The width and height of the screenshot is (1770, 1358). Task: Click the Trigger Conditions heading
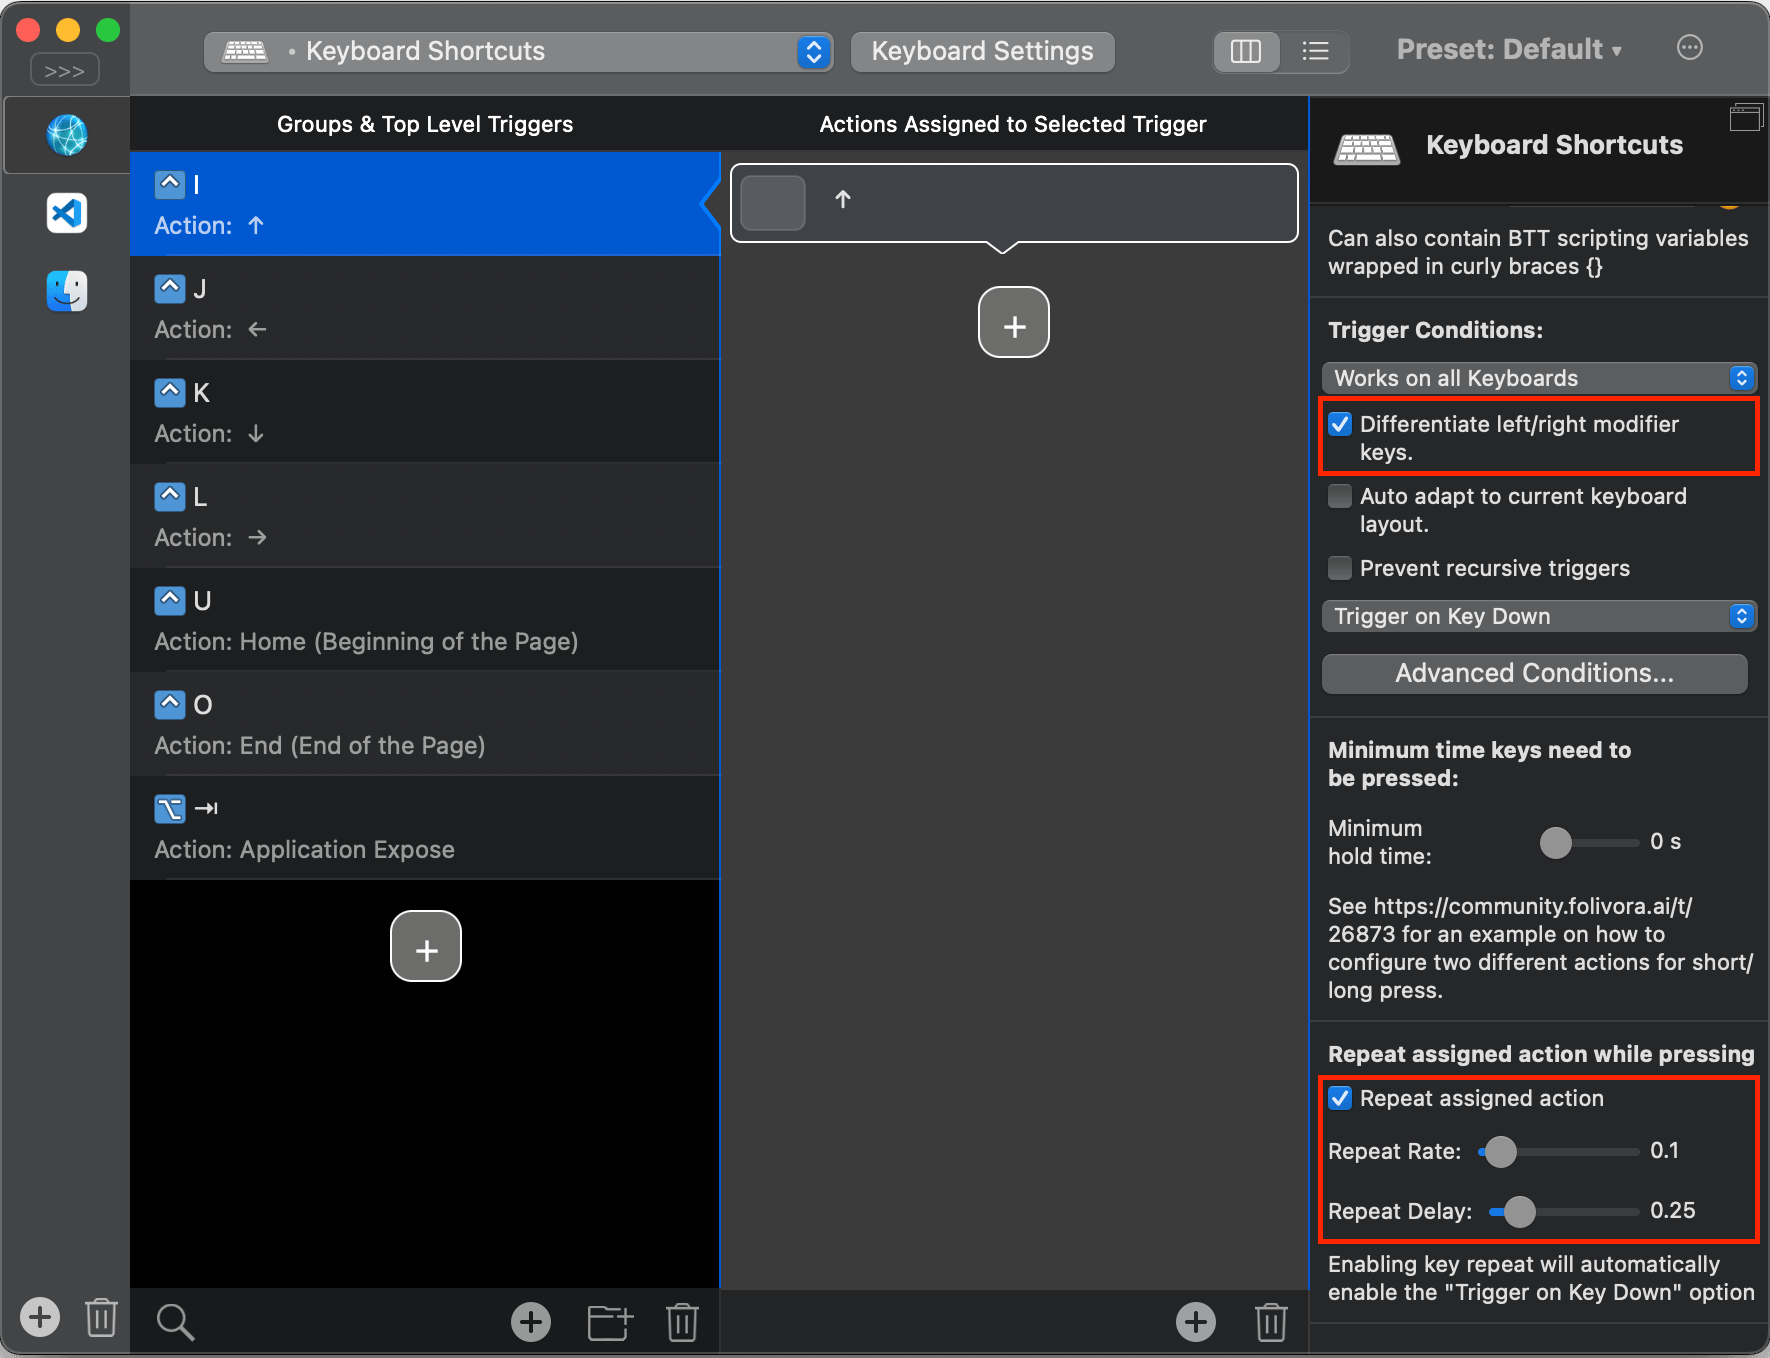[1435, 330]
